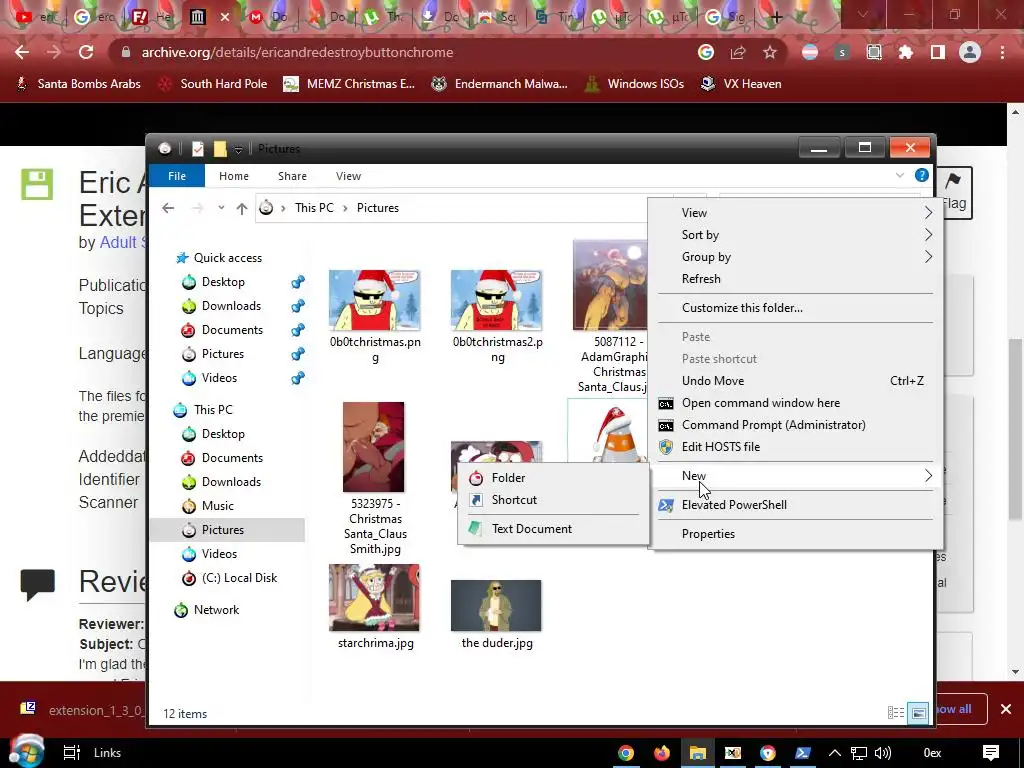Open the File ribbon tab
1024x768 pixels.
[177, 176]
